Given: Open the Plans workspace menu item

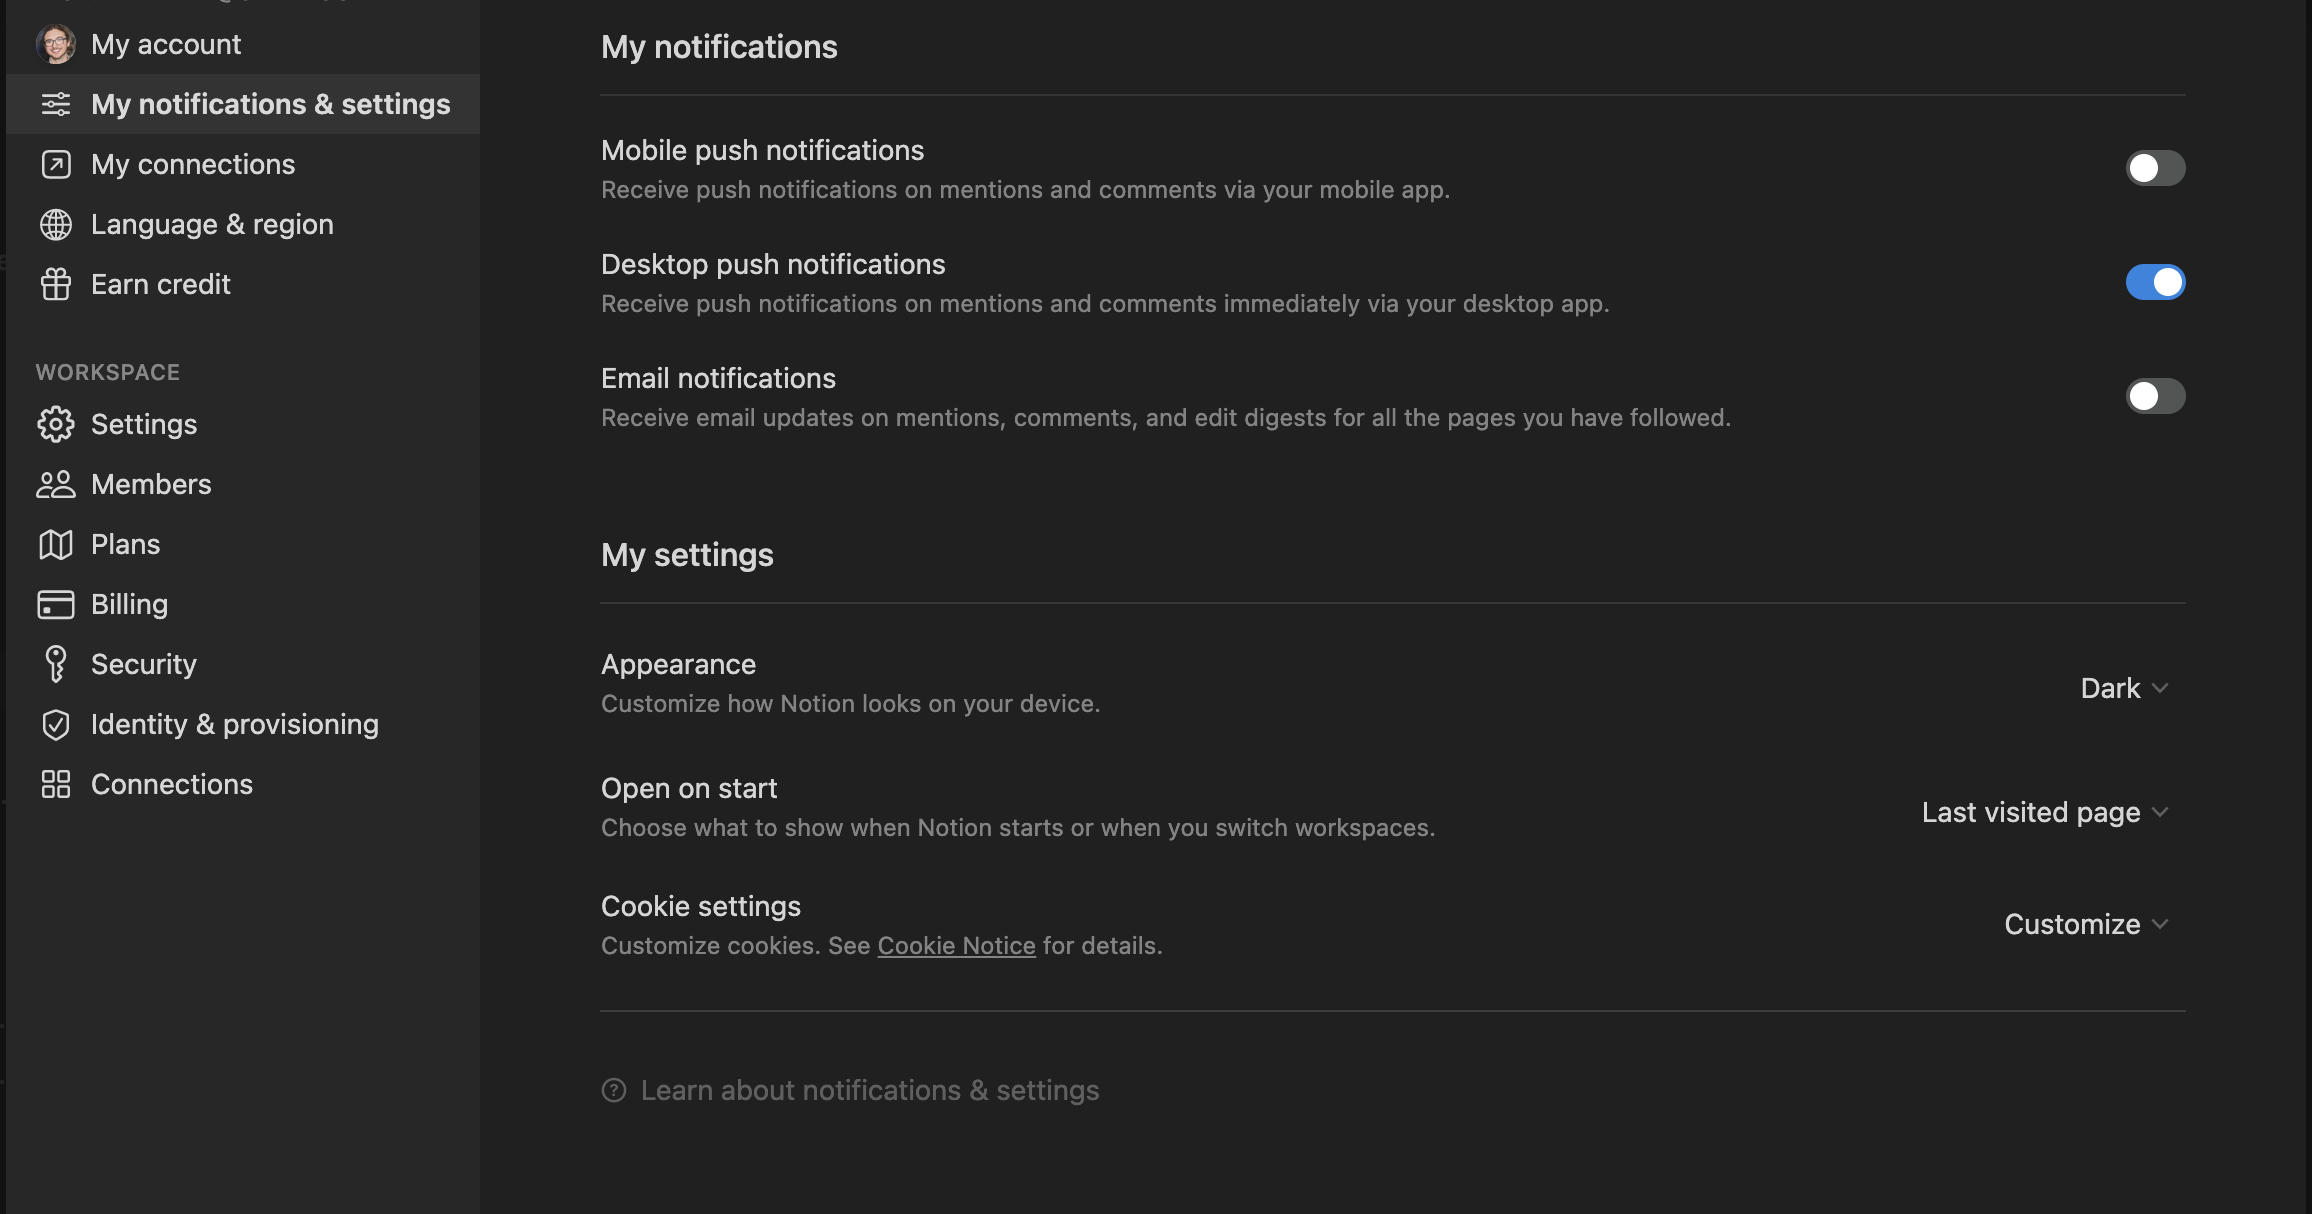Looking at the screenshot, I should 125,543.
